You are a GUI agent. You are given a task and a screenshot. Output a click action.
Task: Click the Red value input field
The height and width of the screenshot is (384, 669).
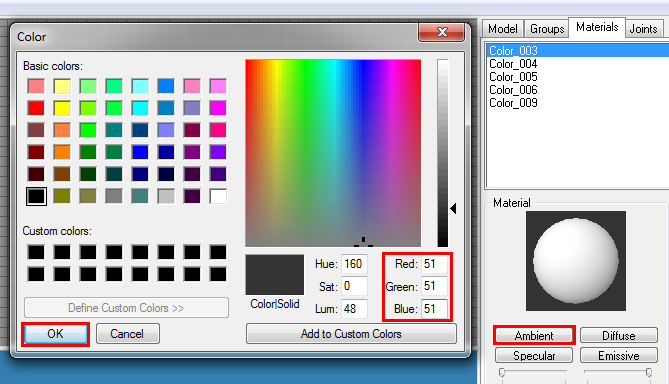[x=434, y=264]
